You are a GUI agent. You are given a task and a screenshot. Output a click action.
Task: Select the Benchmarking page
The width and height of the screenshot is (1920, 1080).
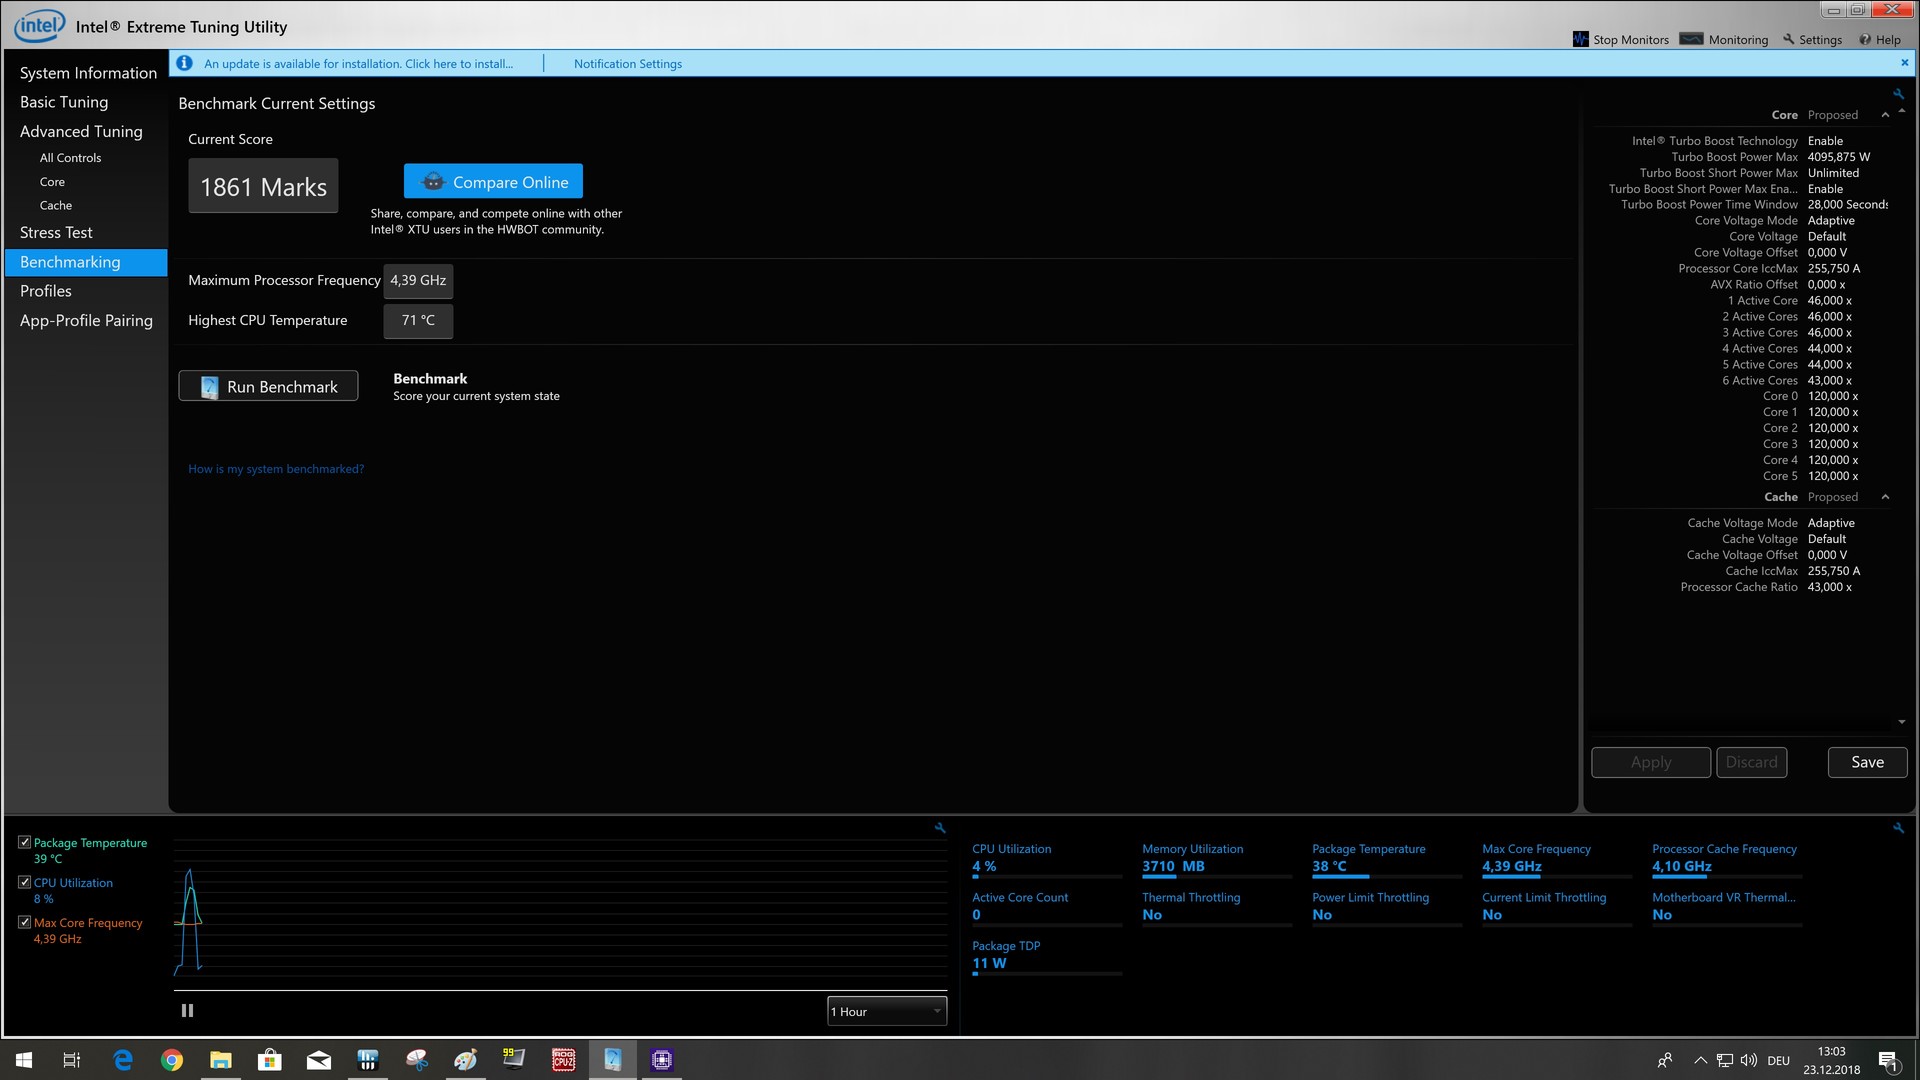(x=86, y=262)
